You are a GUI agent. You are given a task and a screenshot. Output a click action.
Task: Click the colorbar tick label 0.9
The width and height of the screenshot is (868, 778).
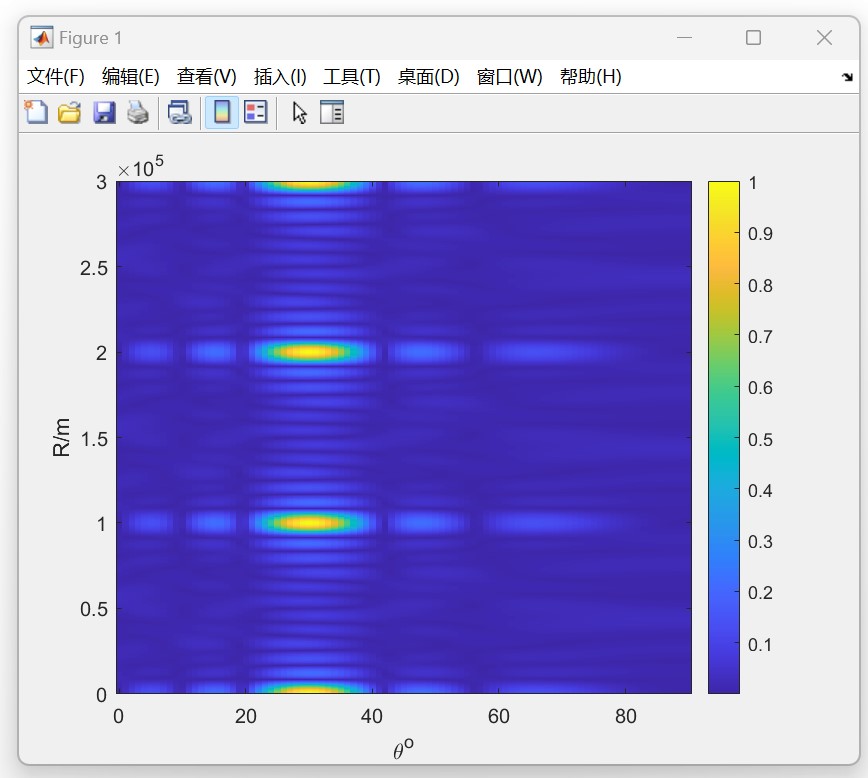point(760,234)
